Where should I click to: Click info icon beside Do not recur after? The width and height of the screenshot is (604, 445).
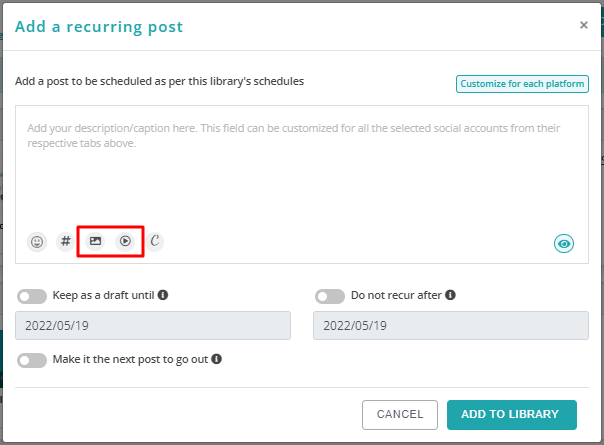point(450,295)
